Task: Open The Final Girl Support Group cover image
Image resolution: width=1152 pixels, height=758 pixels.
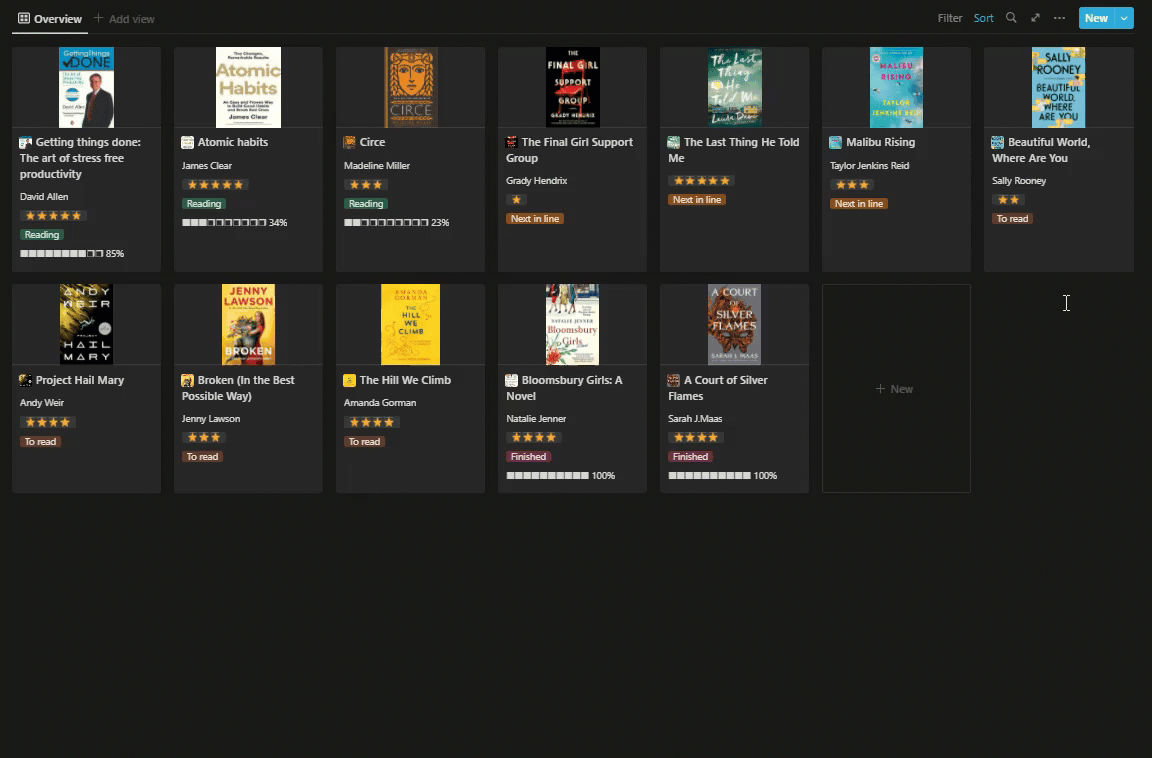Action: [x=572, y=87]
